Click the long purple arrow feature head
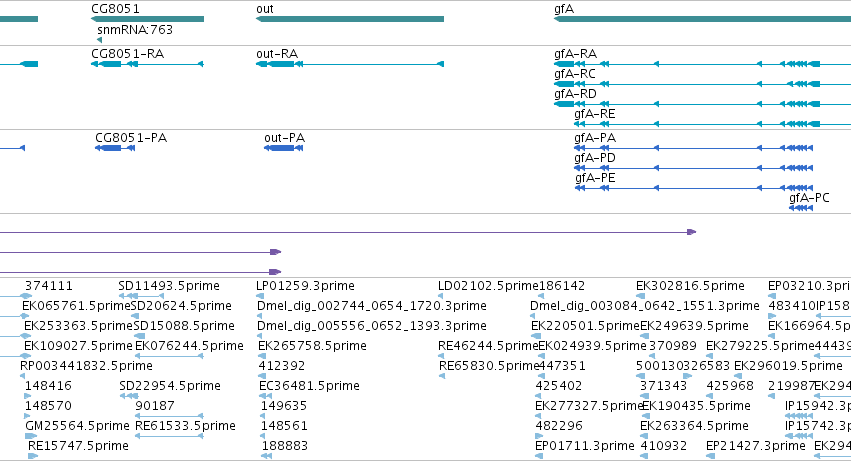Screen dimensions: 851x461 coord(691,232)
